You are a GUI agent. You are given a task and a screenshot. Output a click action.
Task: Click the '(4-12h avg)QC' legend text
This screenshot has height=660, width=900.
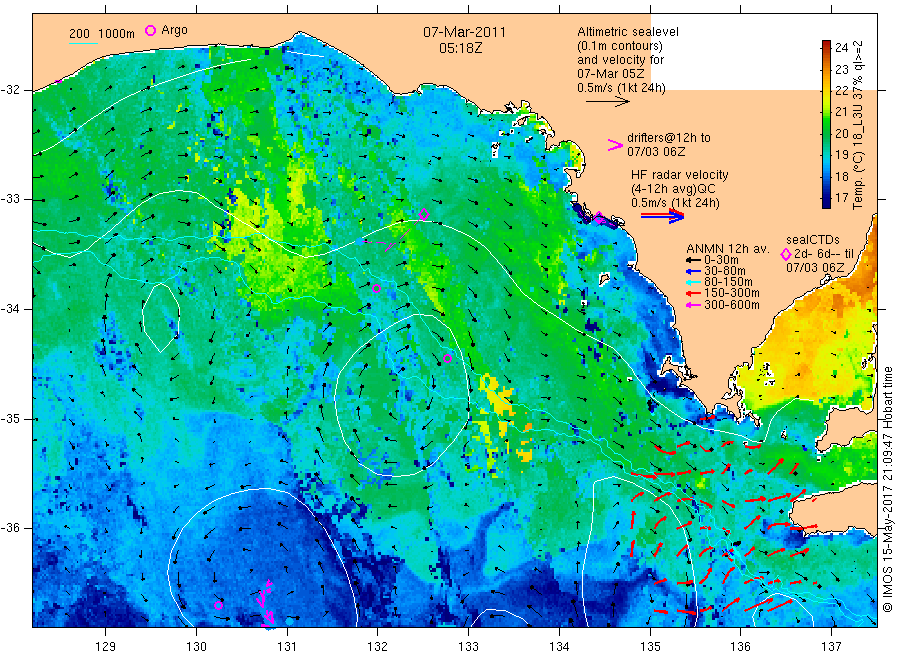[673, 189]
